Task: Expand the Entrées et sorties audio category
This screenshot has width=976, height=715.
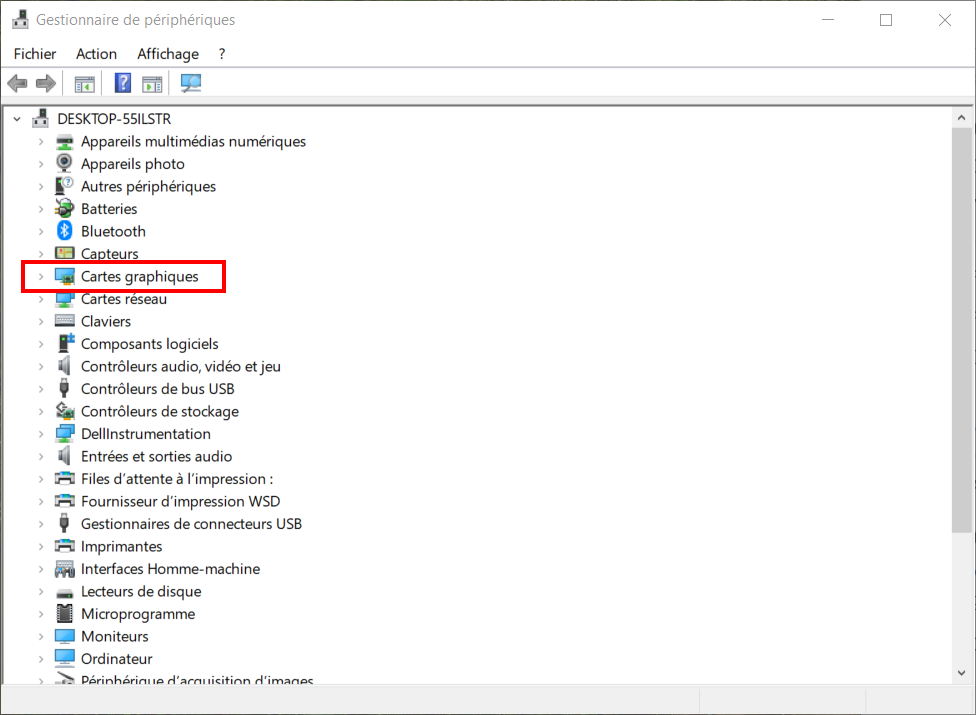Action: [x=41, y=456]
